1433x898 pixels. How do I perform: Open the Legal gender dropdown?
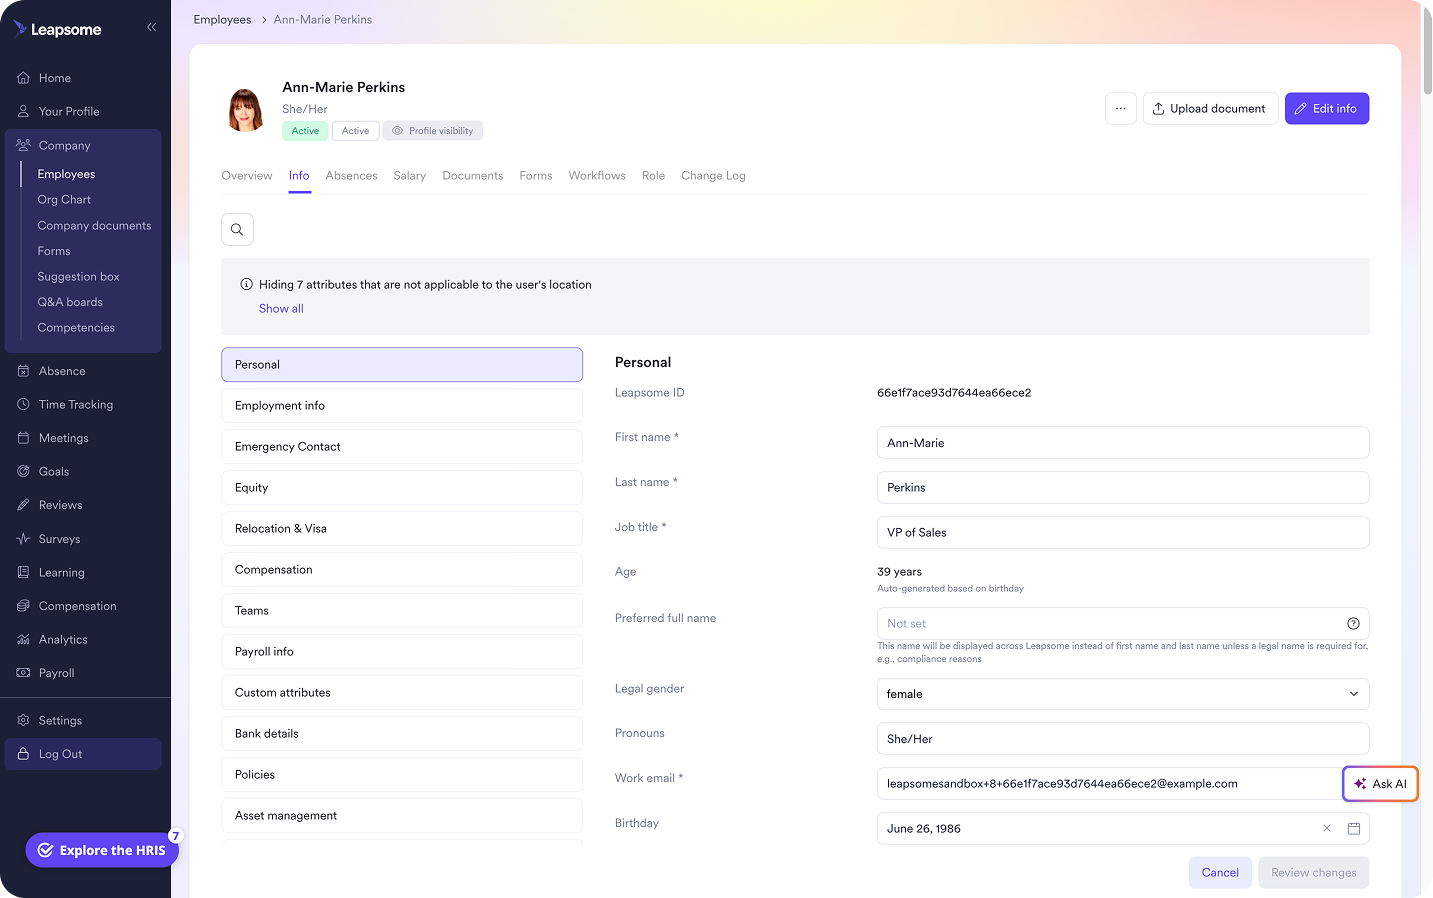pyautogui.click(x=1123, y=694)
